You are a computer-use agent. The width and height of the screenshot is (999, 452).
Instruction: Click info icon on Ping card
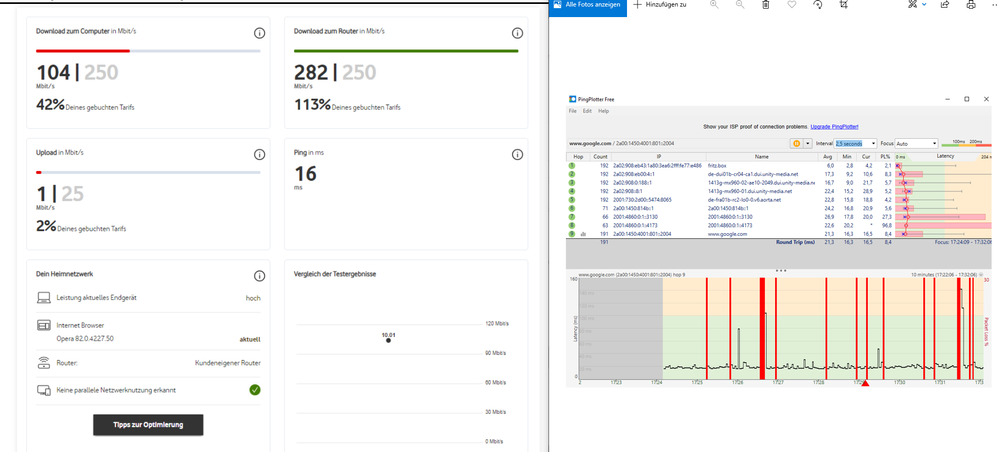coord(517,154)
